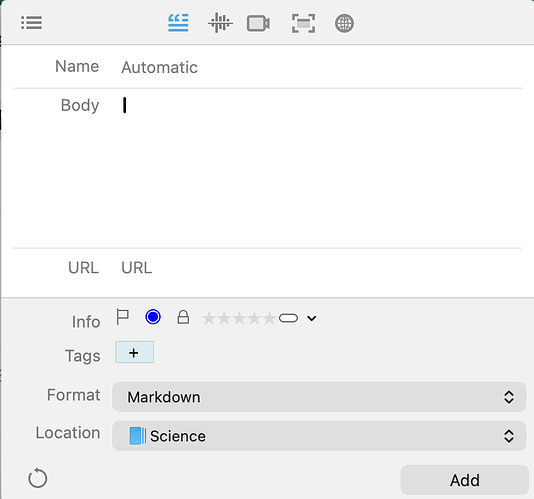
Task: Select the voice note waveform icon
Action: pyautogui.click(x=220, y=23)
